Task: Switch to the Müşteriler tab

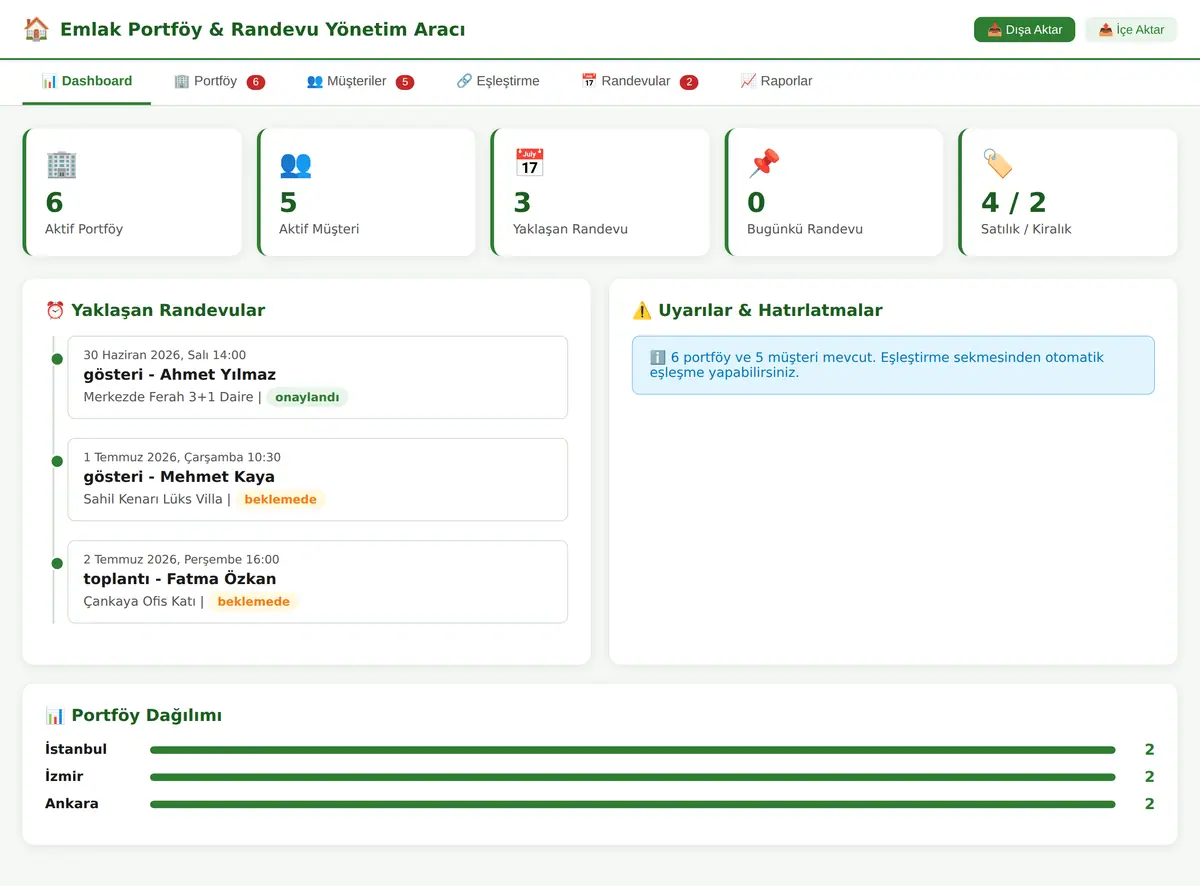Action: [x=360, y=82]
